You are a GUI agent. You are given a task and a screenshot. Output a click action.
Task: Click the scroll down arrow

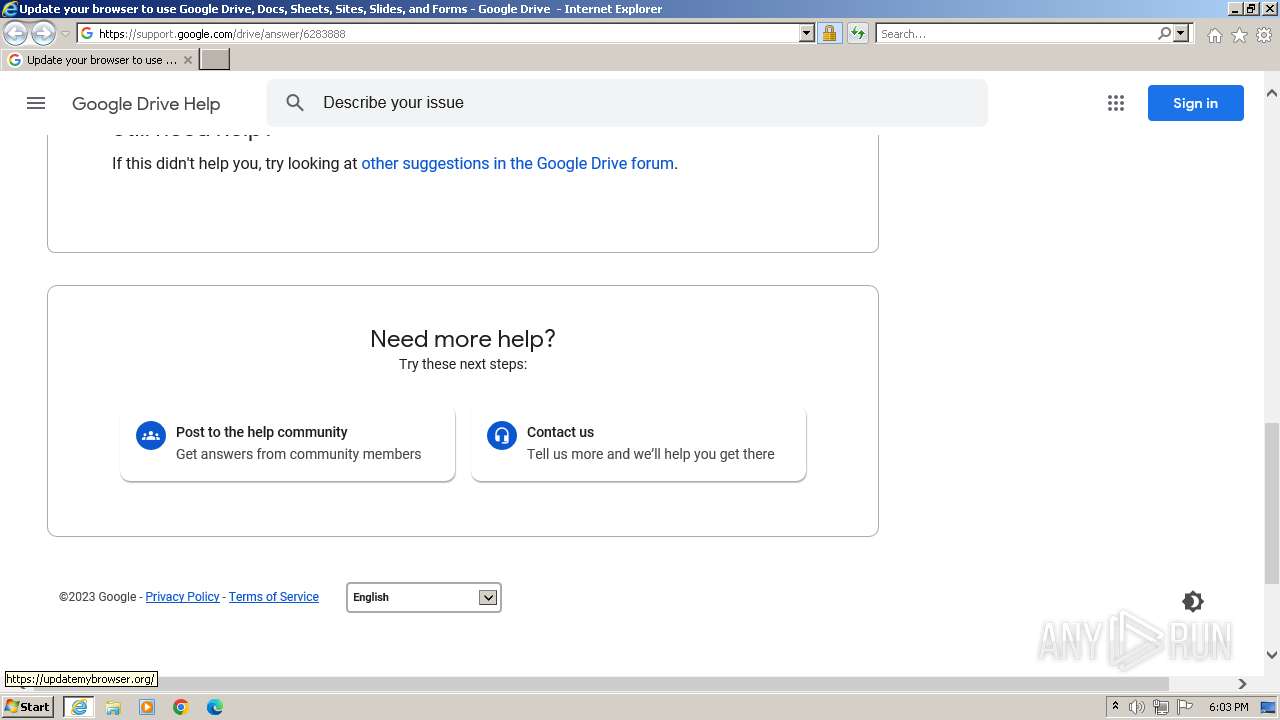(x=1272, y=656)
